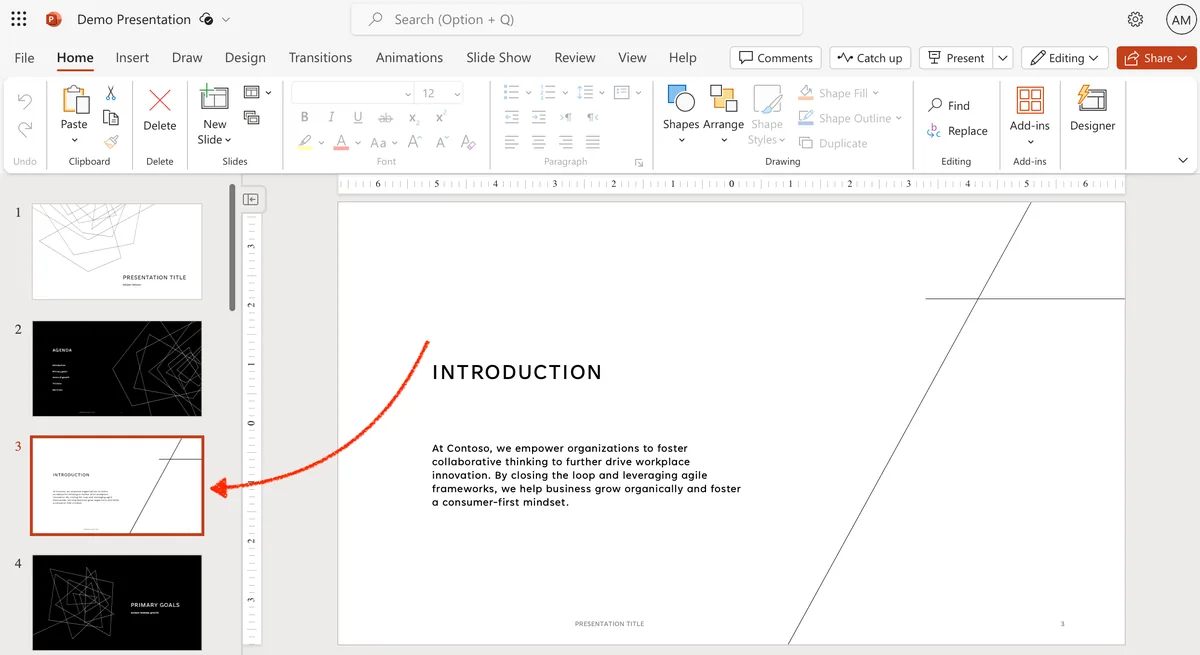This screenshot has width=1200, height=655.
Task: Open the Designer pane
Action: click(x=1092, y=108)
